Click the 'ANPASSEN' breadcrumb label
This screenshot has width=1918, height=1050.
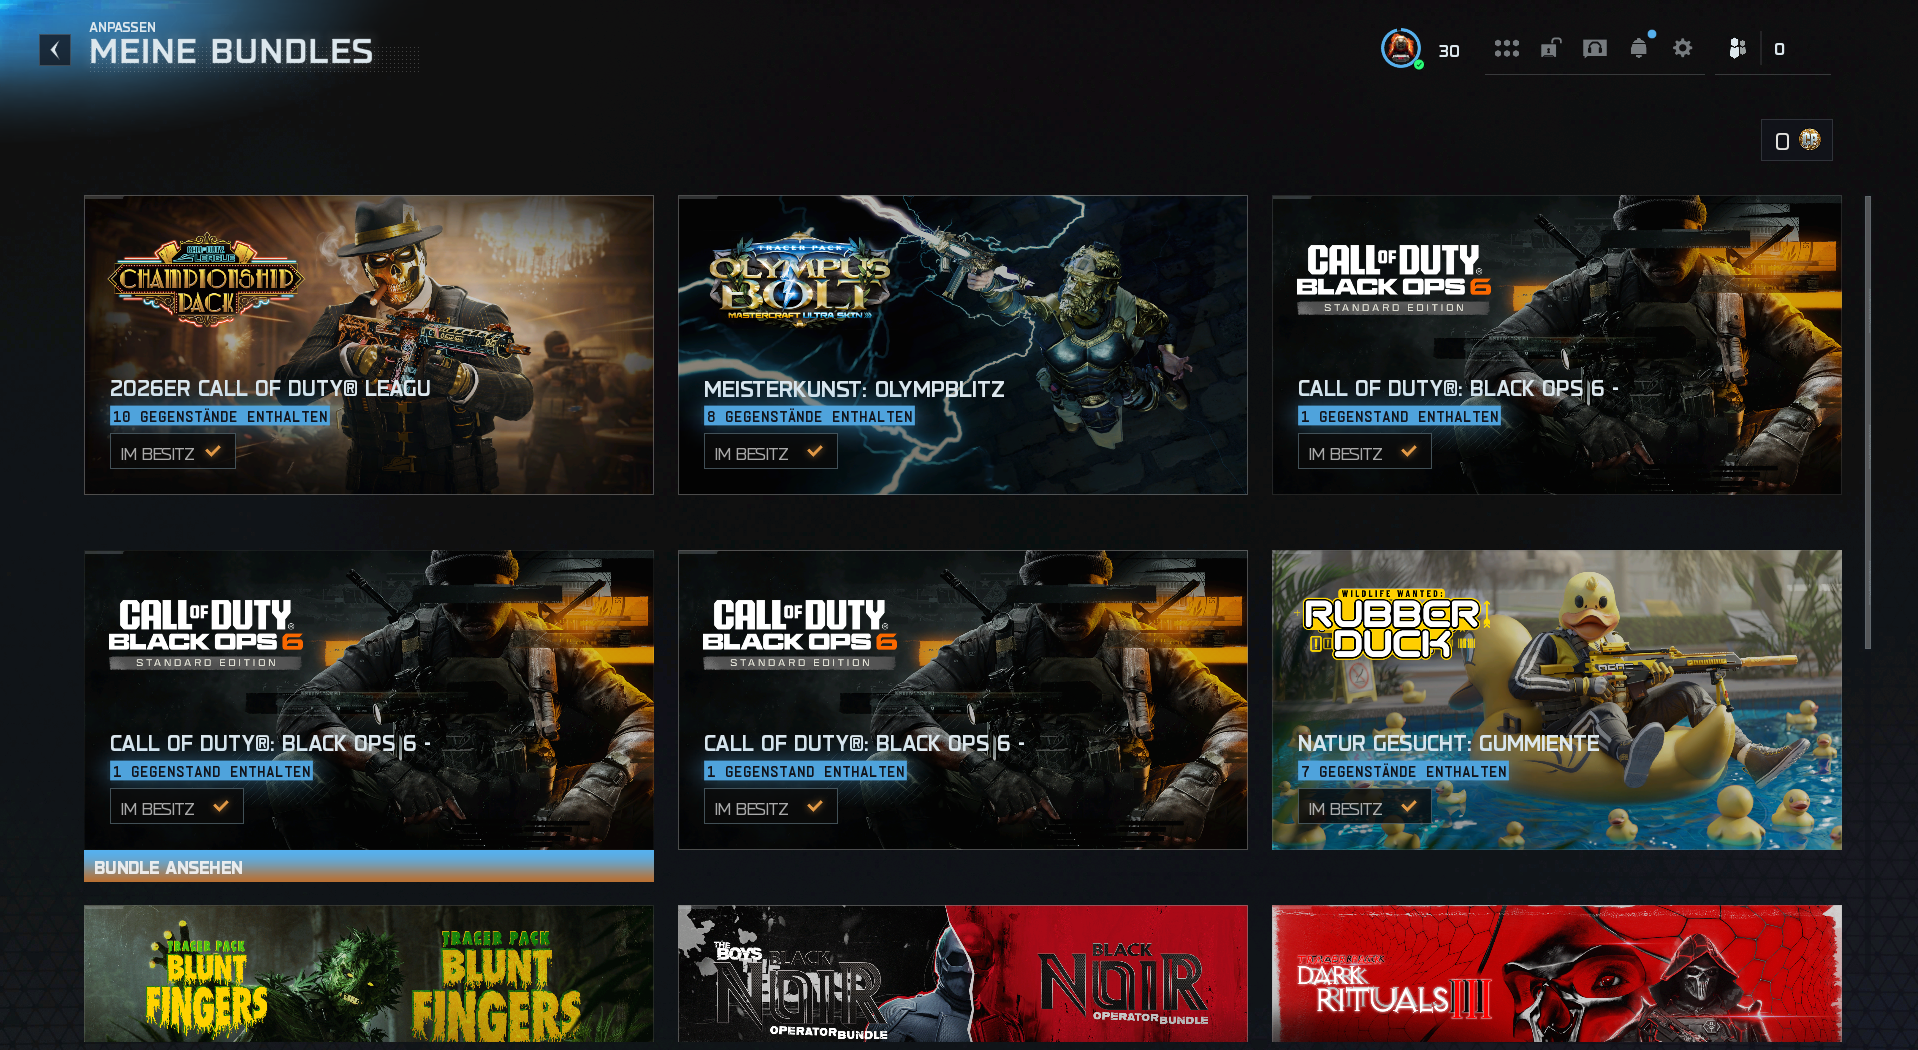[123, 27]
